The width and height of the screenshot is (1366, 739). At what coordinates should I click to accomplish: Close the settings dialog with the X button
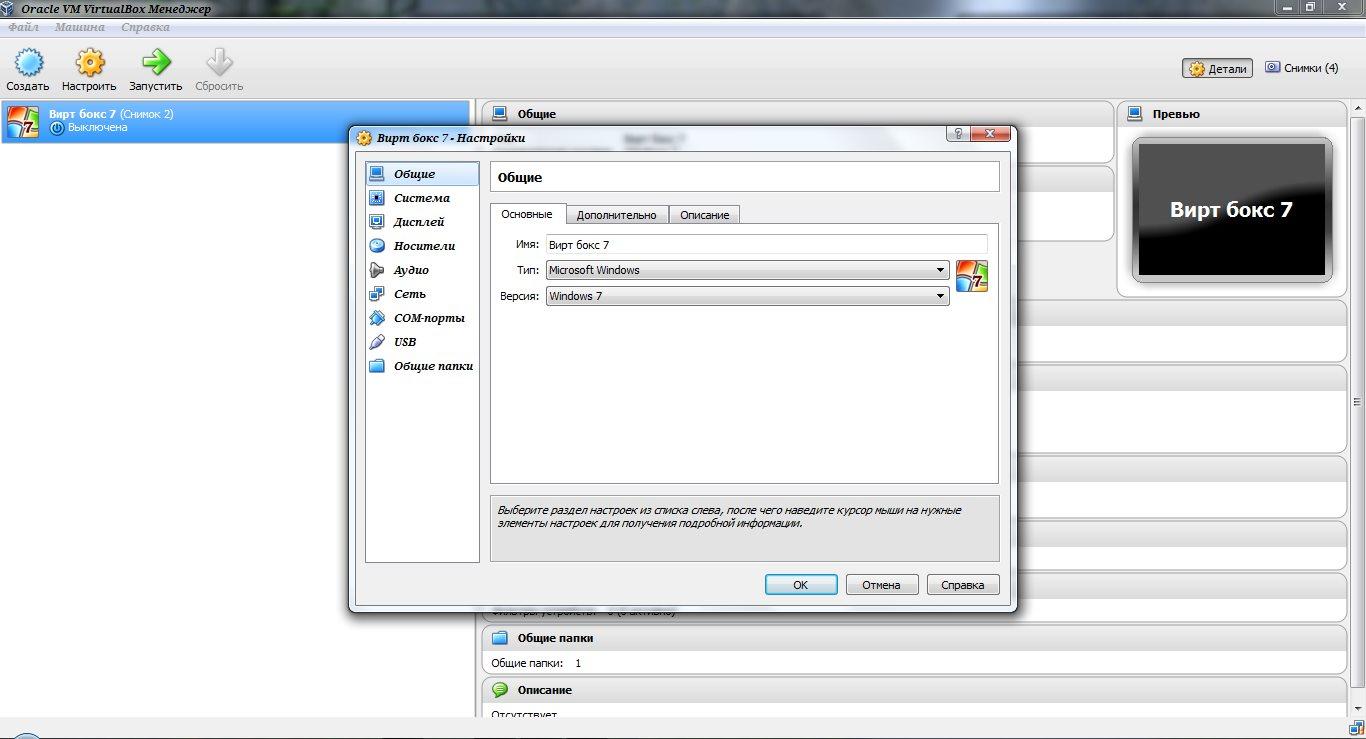pos(990,134)
